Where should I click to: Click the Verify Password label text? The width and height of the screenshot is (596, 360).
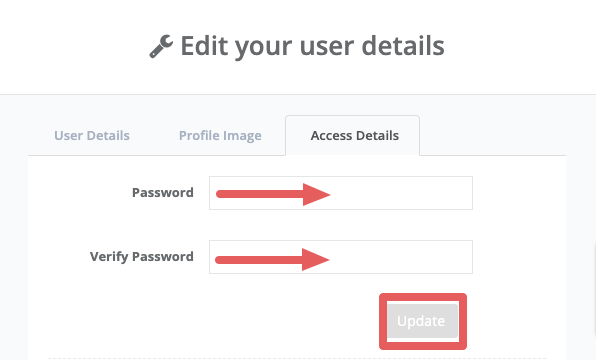tap(142, 257)
